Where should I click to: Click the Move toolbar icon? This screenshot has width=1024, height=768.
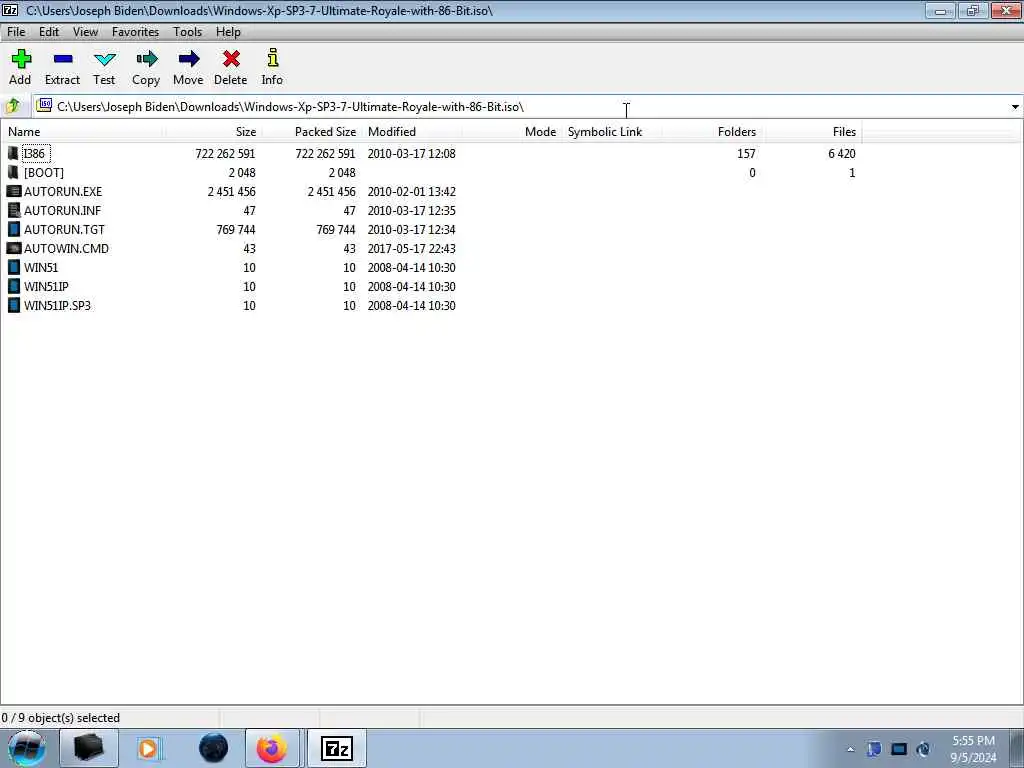coord(189,59)
